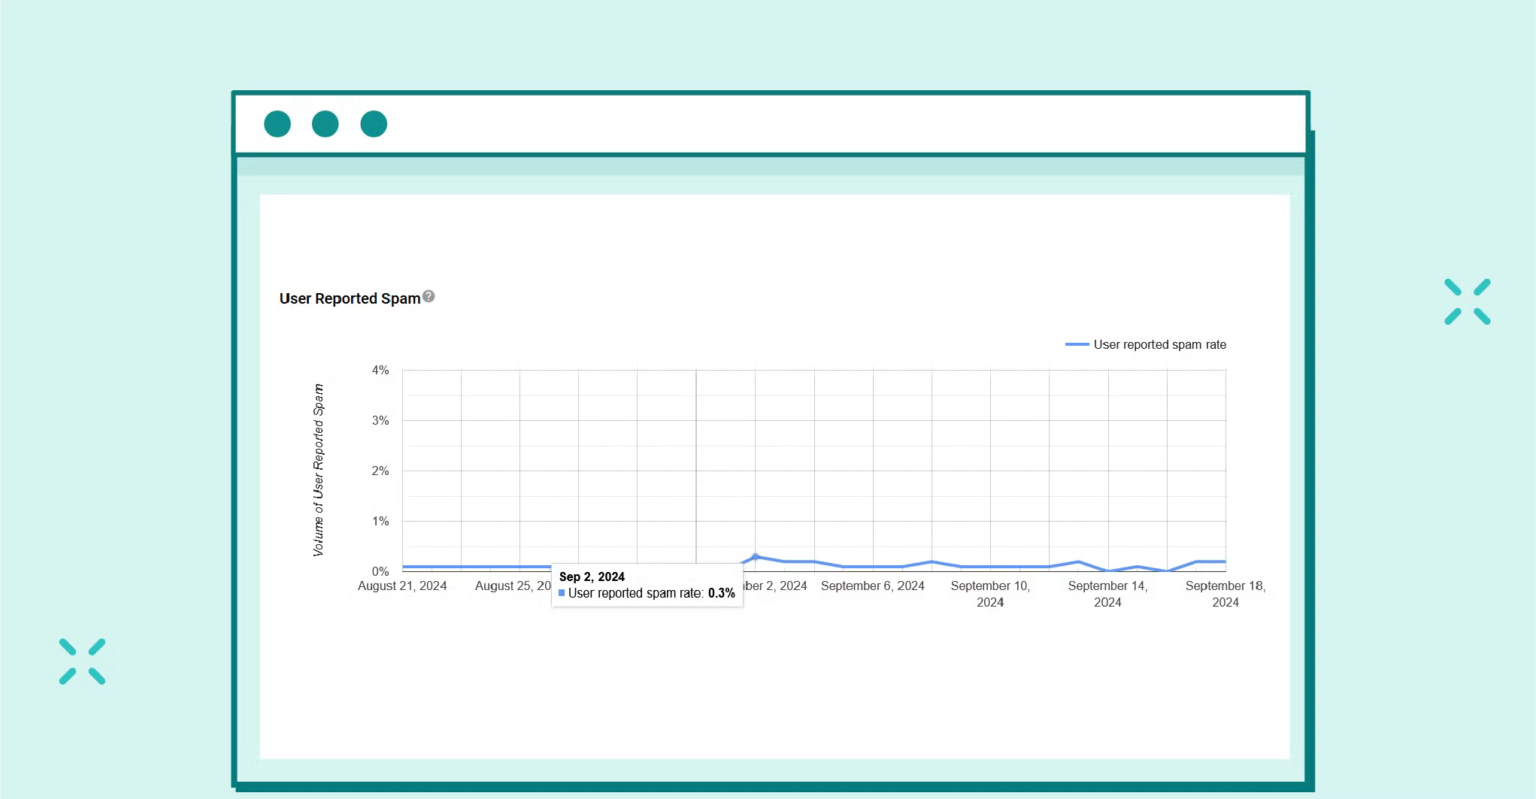Click the blue square marker inside the tooltip

(562, 593)
